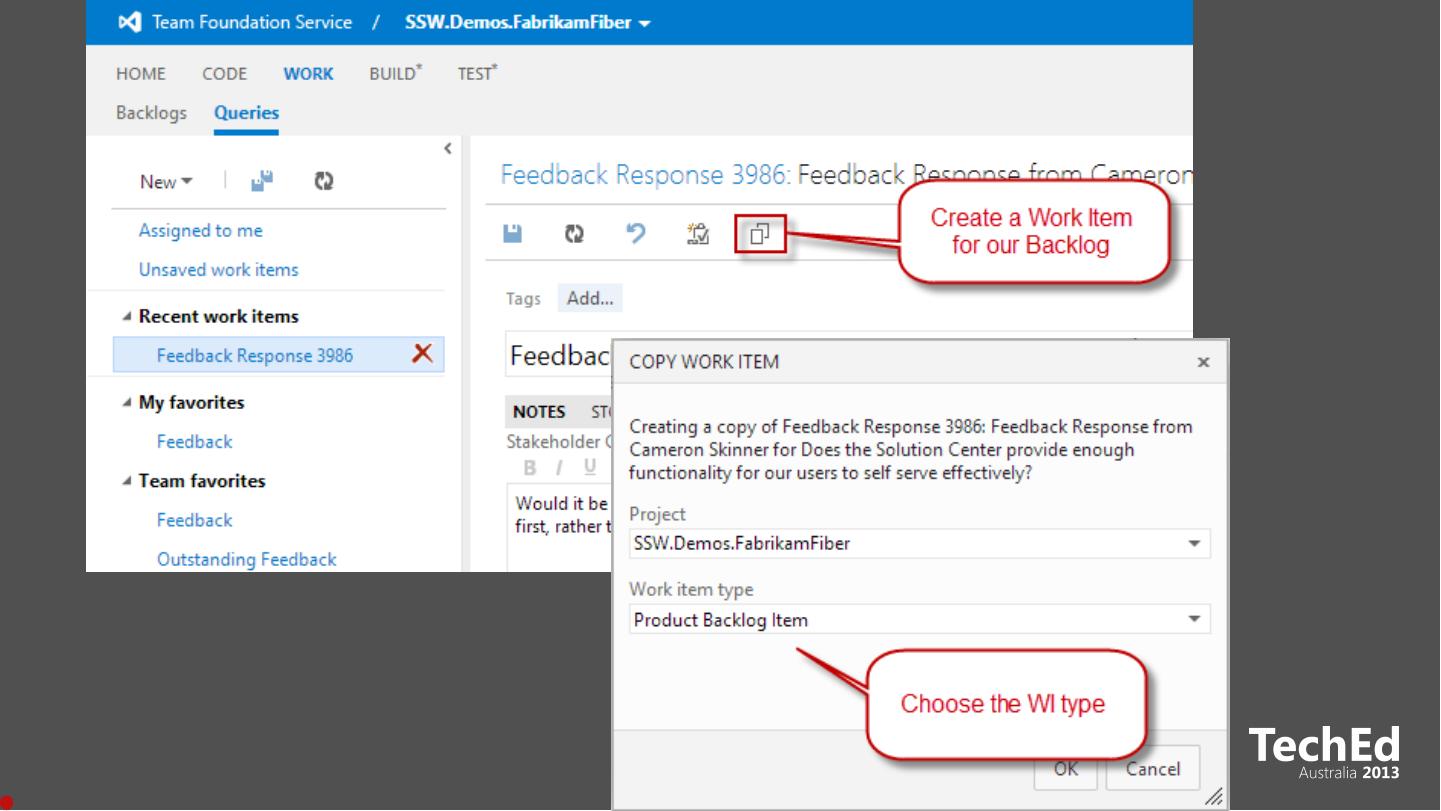Viewport: 1441px width, 811px height.
Task: Refresh the queries list in the left panel
Action: click(323, 181)
